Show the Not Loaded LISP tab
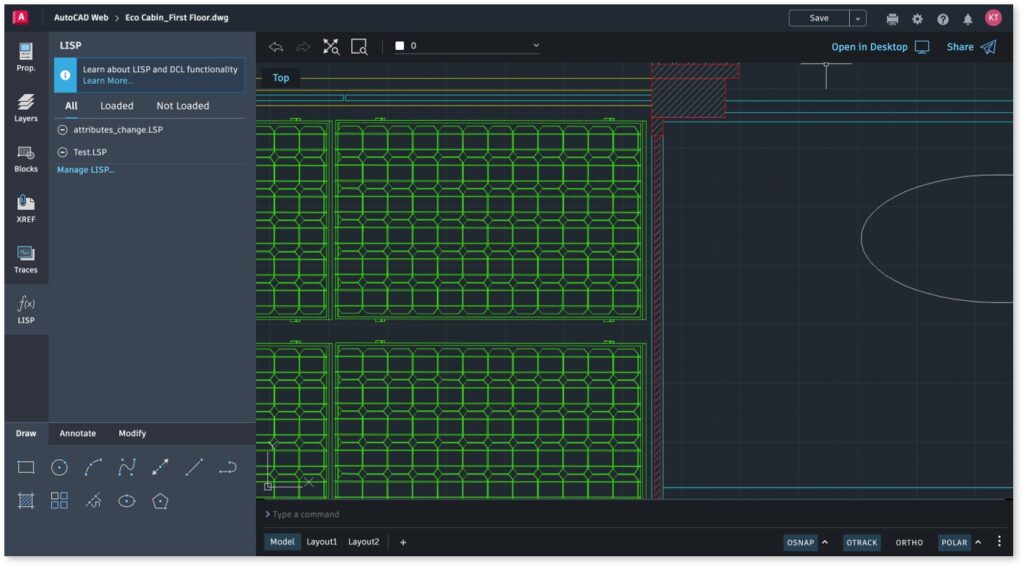The height and width of the screenshot is (567, 1024). point(182,106)
